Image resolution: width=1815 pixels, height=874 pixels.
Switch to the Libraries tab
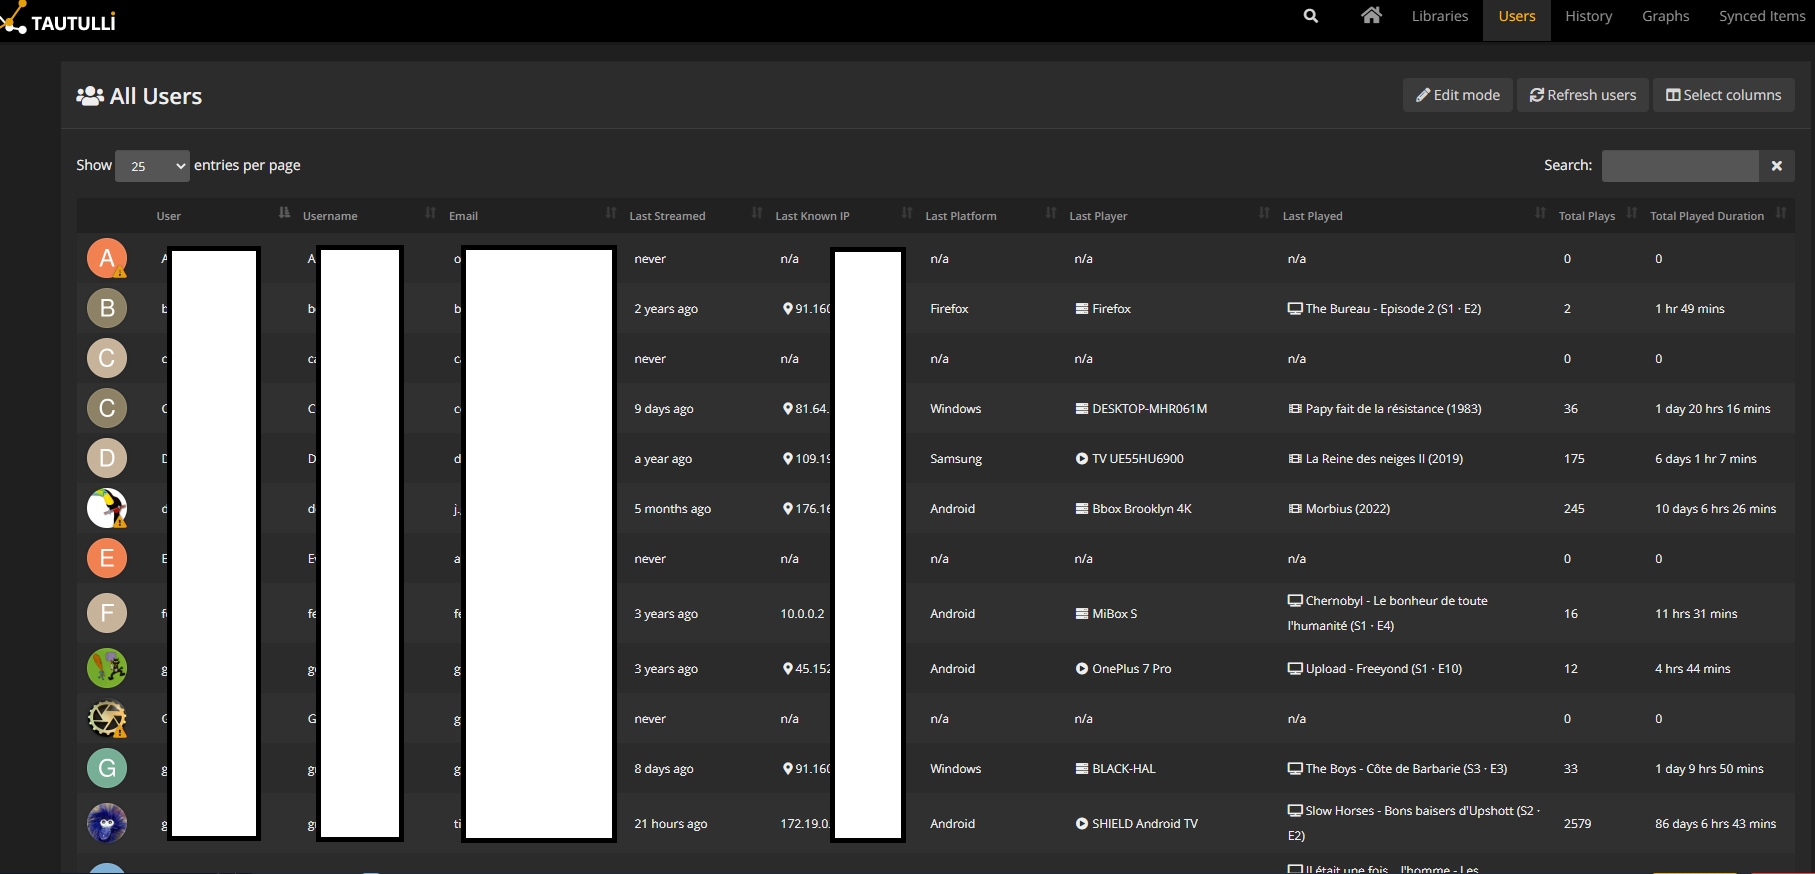(1439, 16)
